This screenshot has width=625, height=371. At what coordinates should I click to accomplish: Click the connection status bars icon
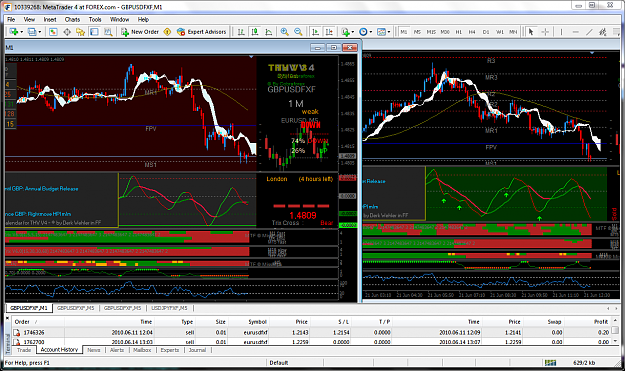click(x=550, y=363)
